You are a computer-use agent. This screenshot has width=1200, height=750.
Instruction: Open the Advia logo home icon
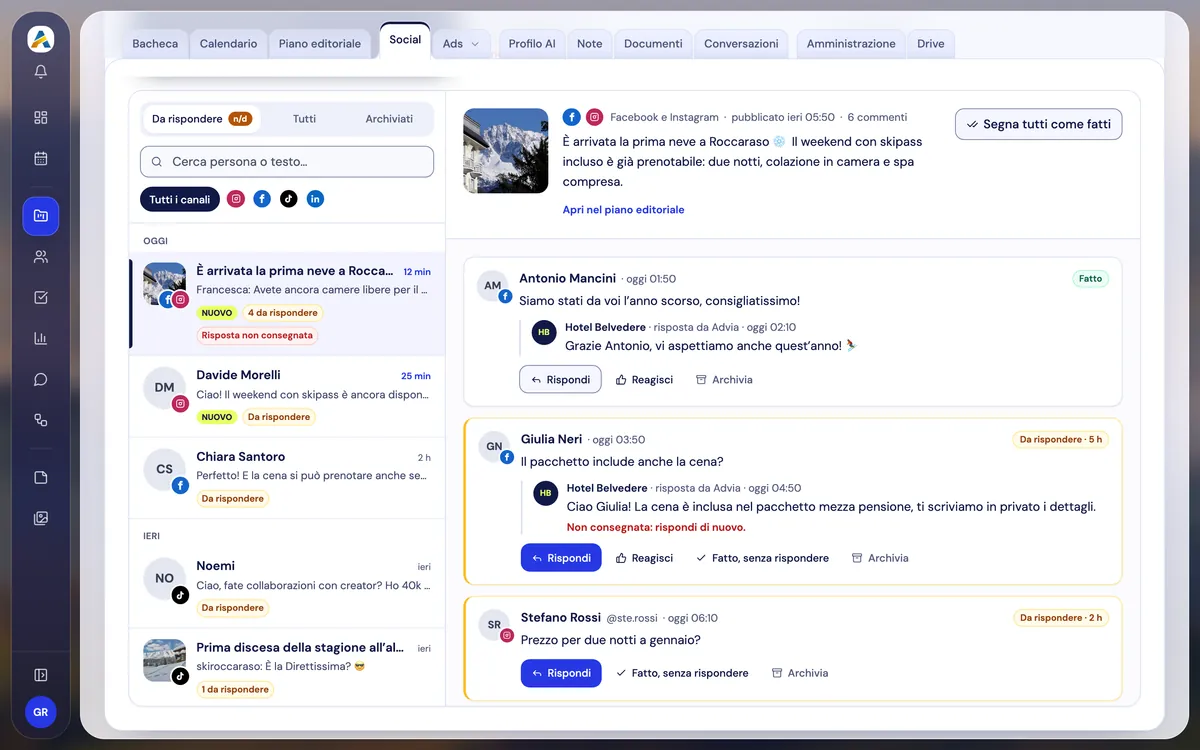tap(41, 39)
